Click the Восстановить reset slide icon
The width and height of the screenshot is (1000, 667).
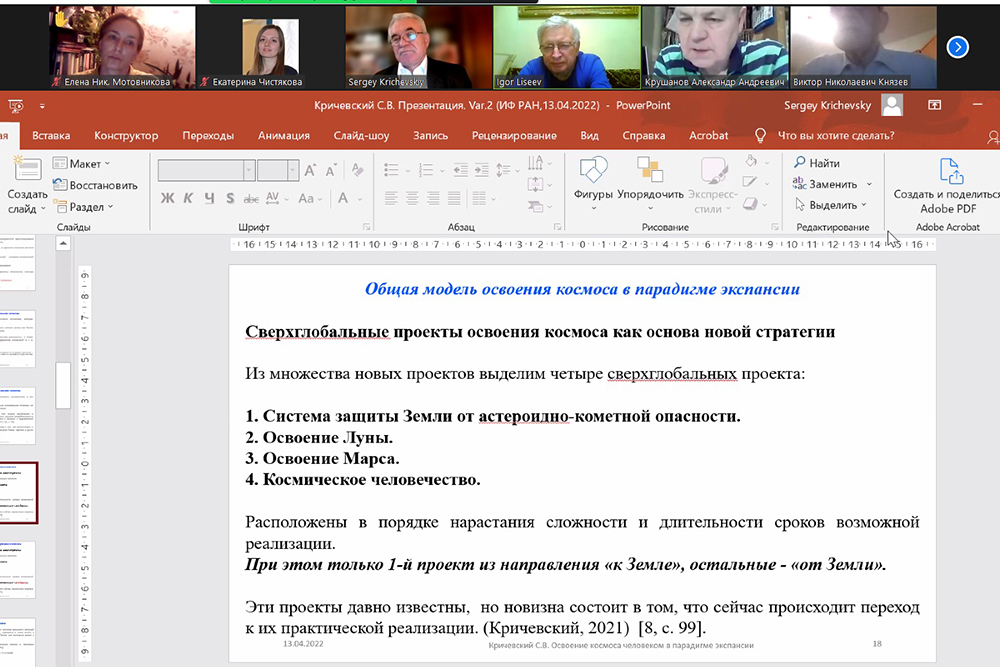coord(59,185)
